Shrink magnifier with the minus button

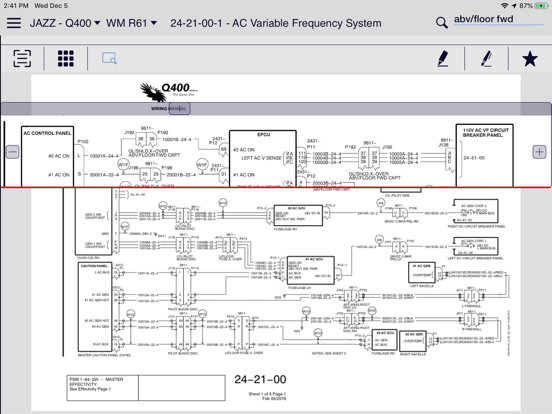(x=12, y=152)
